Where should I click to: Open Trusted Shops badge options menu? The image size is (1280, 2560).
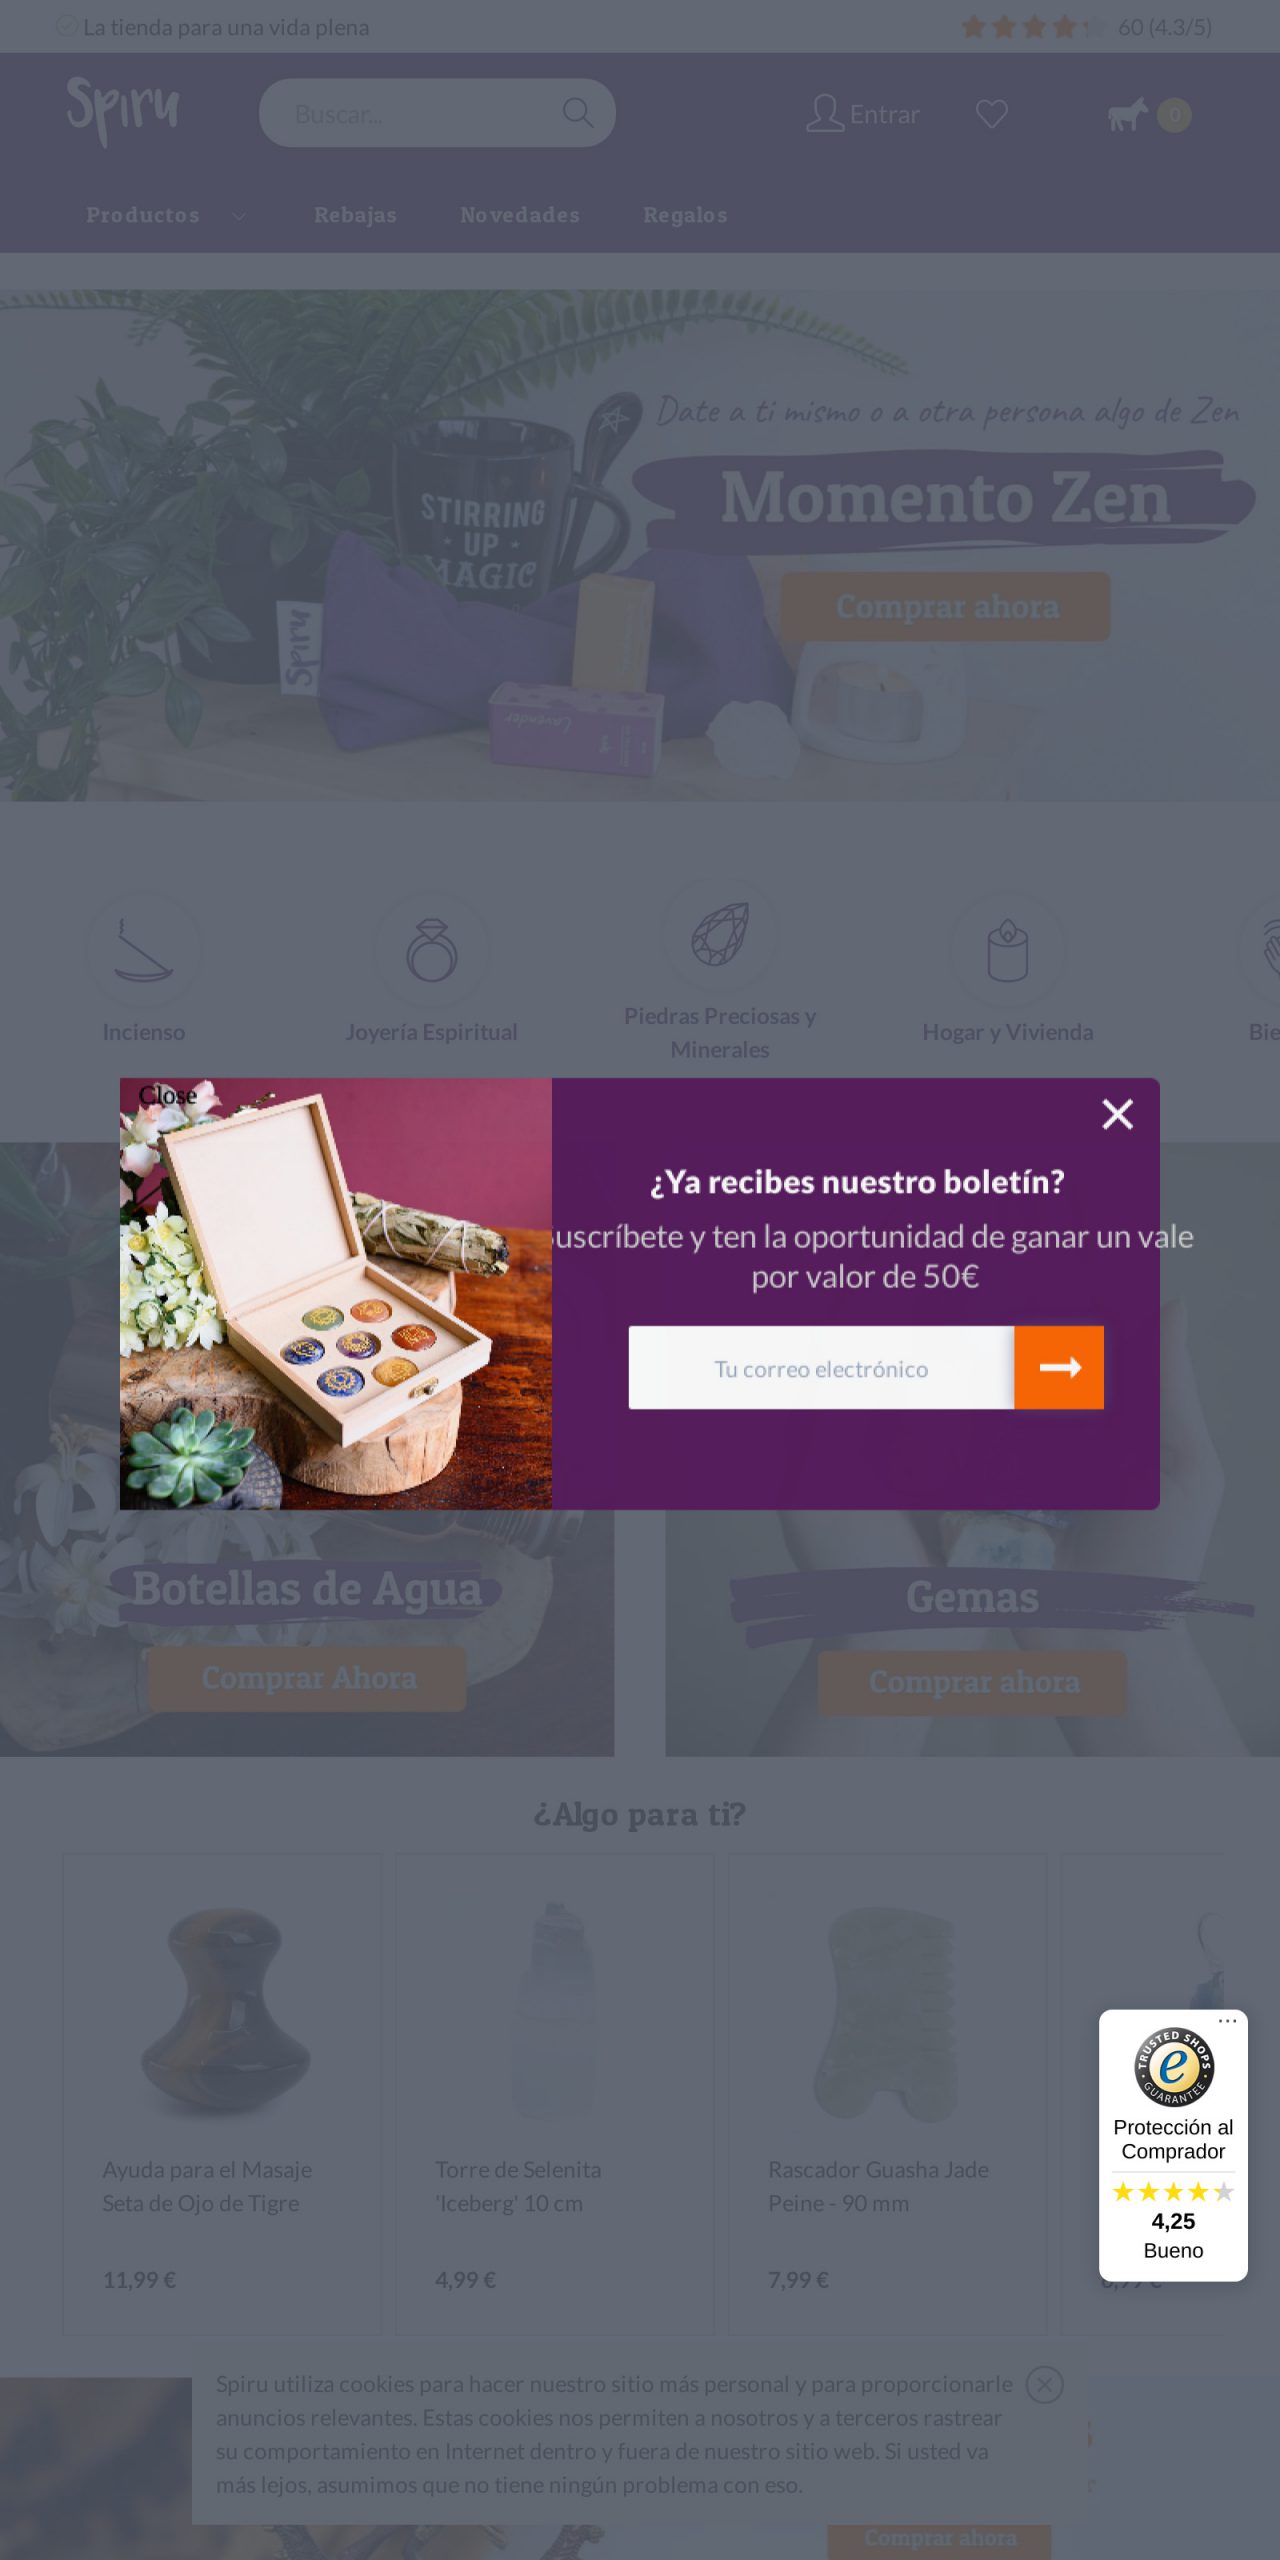click(x=1227, y=2021)
